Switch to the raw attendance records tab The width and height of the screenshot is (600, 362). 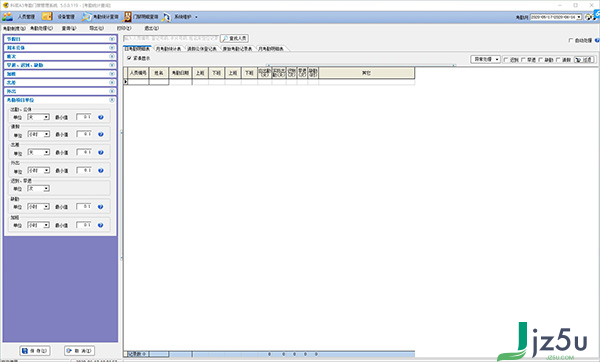tap(238, 49)
